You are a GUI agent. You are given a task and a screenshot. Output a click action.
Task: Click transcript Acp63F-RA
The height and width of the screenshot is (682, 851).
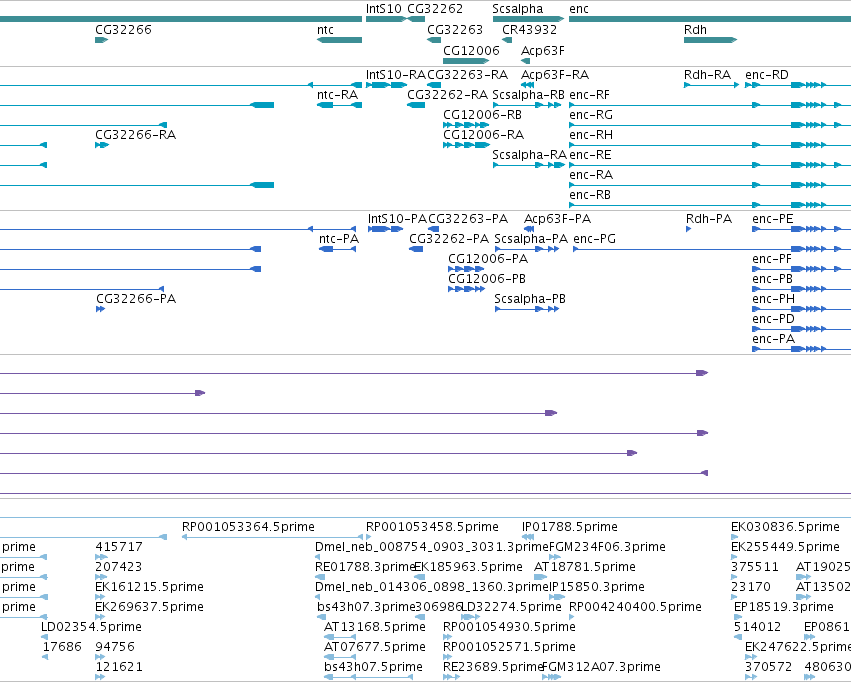pos(528,85)
